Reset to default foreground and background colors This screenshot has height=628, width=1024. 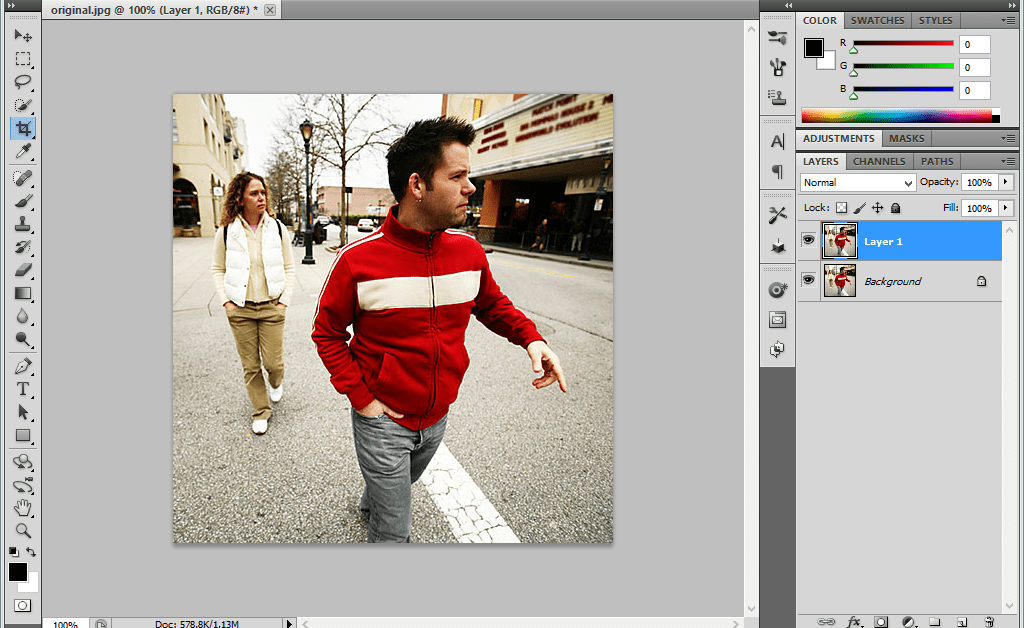click(14, 552)
